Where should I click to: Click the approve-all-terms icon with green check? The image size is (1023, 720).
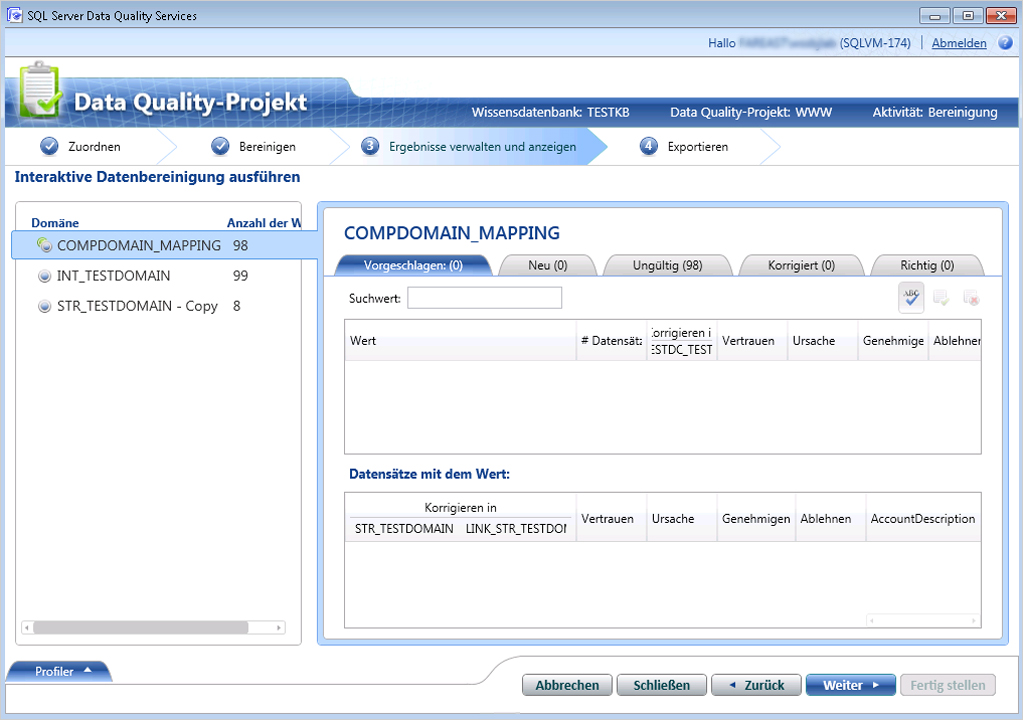pos(942,297)
